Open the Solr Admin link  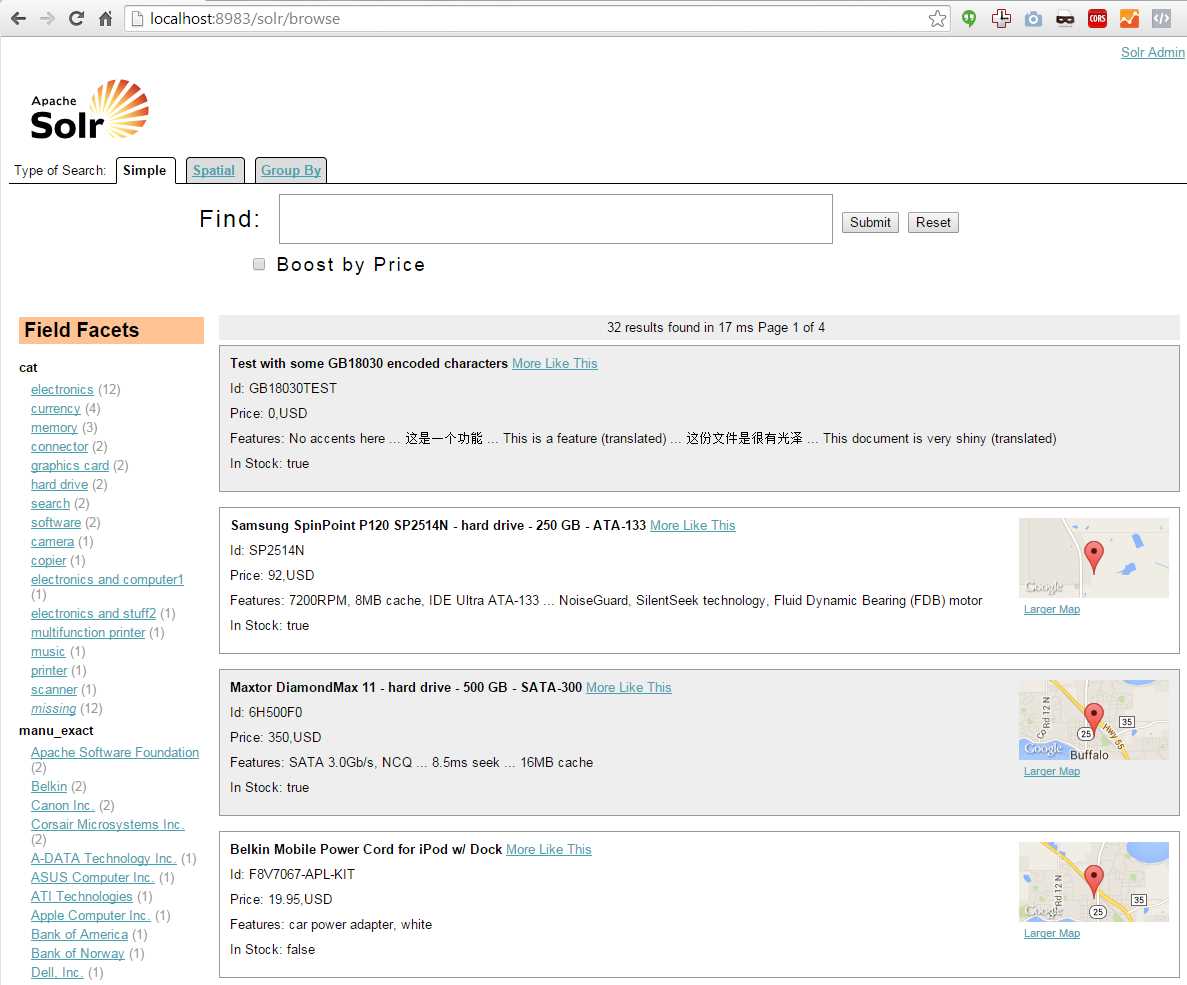[1152, 52]
